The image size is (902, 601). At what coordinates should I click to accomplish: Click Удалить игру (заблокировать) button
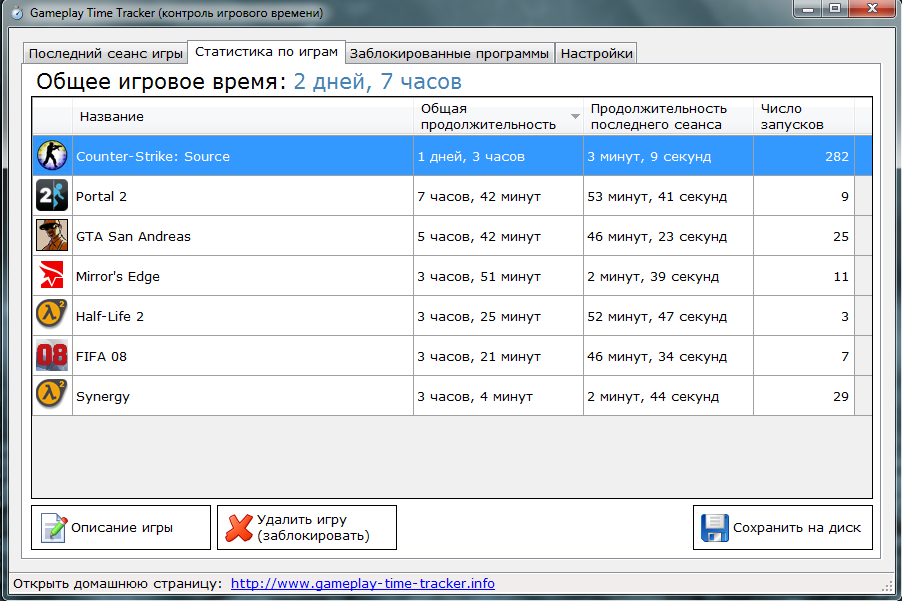pyautogui.click(x=307, y=527)
